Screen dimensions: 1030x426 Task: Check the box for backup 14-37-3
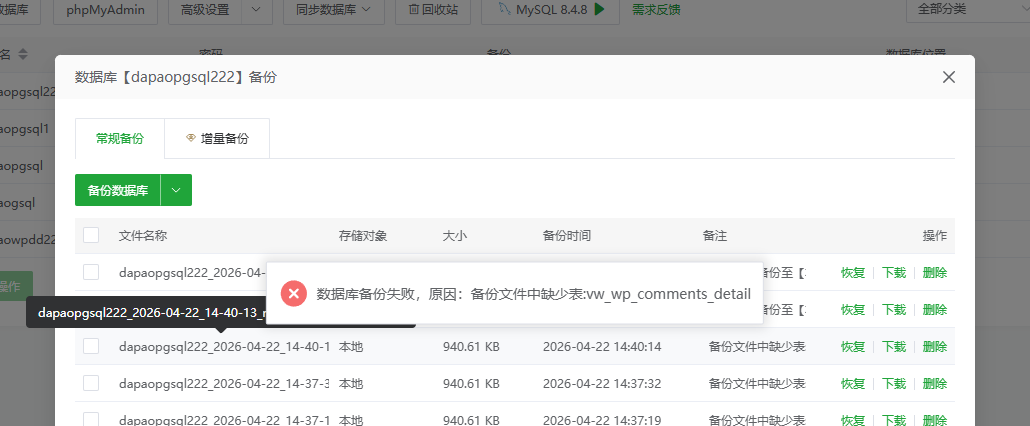pyautogui.click(x=91, y=383)
